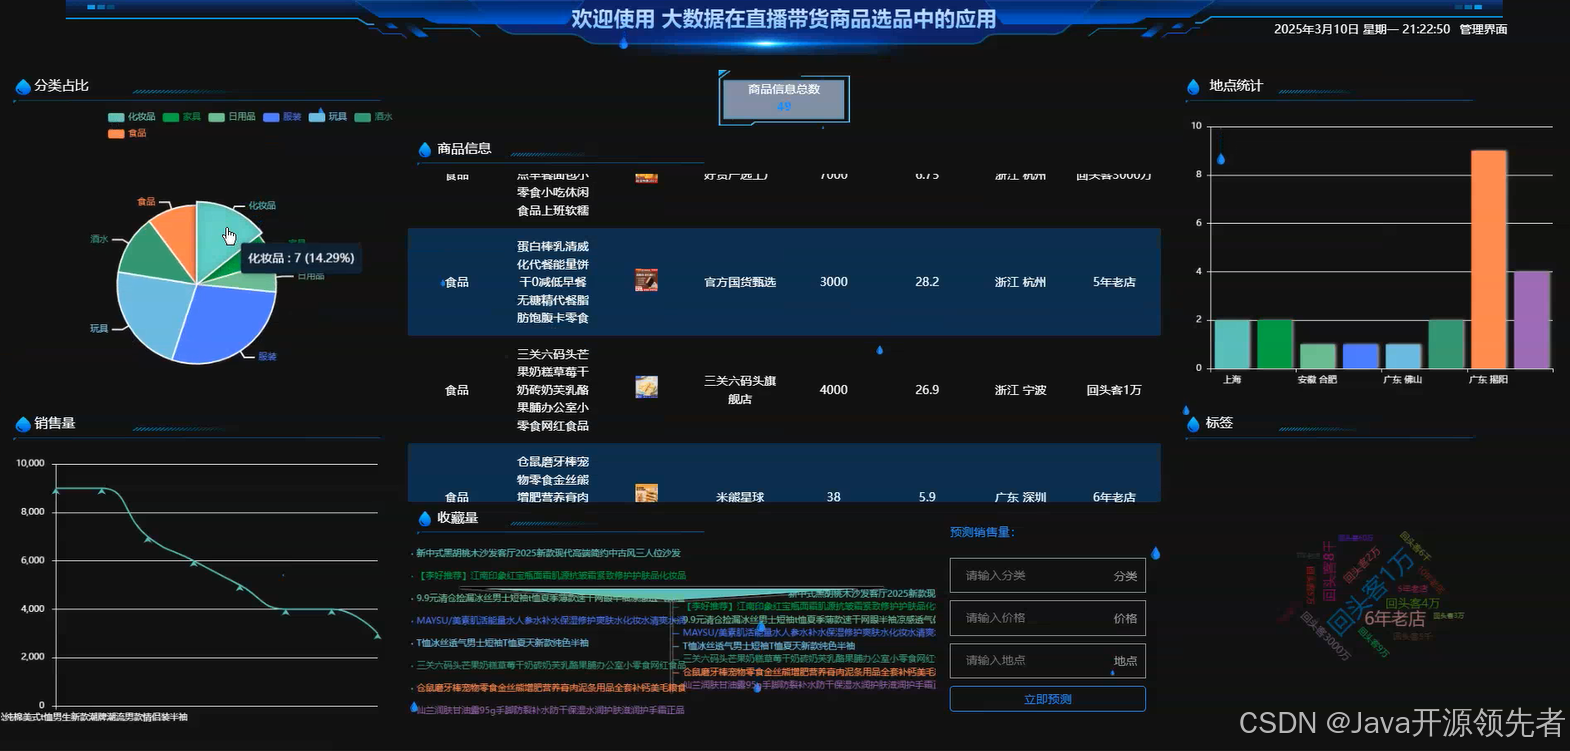The height and width of the screenshot is (751, 1570).
Task: Select favorite item 仓鼠磨牙棒宠物零食
Action: point(550,688)
